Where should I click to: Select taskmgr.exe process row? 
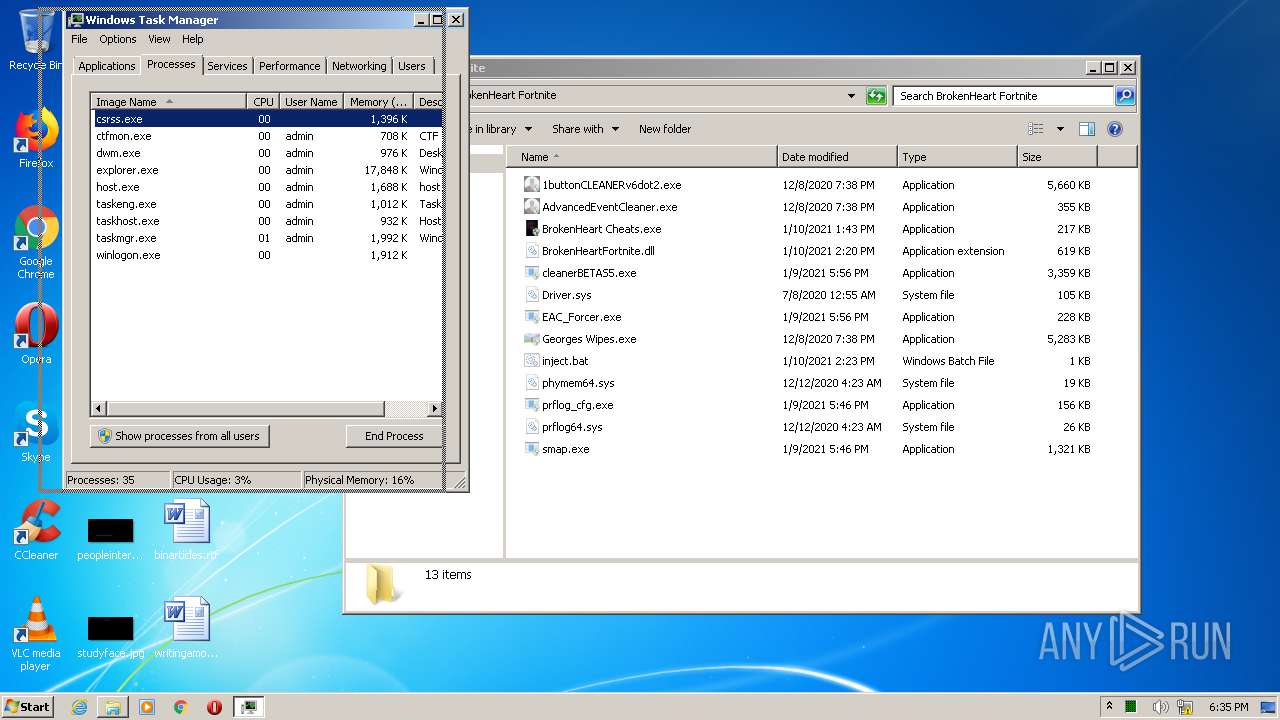coord(267,238)
